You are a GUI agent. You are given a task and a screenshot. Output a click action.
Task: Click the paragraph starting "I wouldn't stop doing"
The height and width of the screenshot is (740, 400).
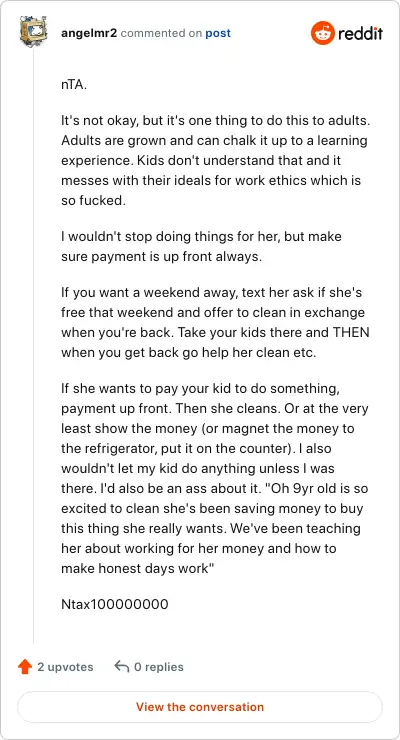(201, 246)
